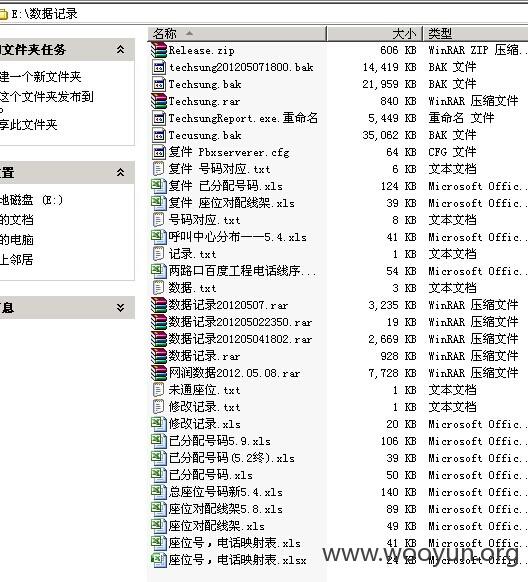Select the 修改记录.xls Excel icon
528x582 pixels.
point(159,424)
